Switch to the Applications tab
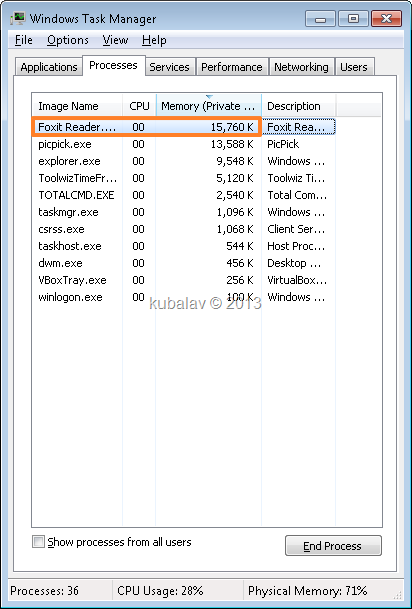 [x=49, y=67]
